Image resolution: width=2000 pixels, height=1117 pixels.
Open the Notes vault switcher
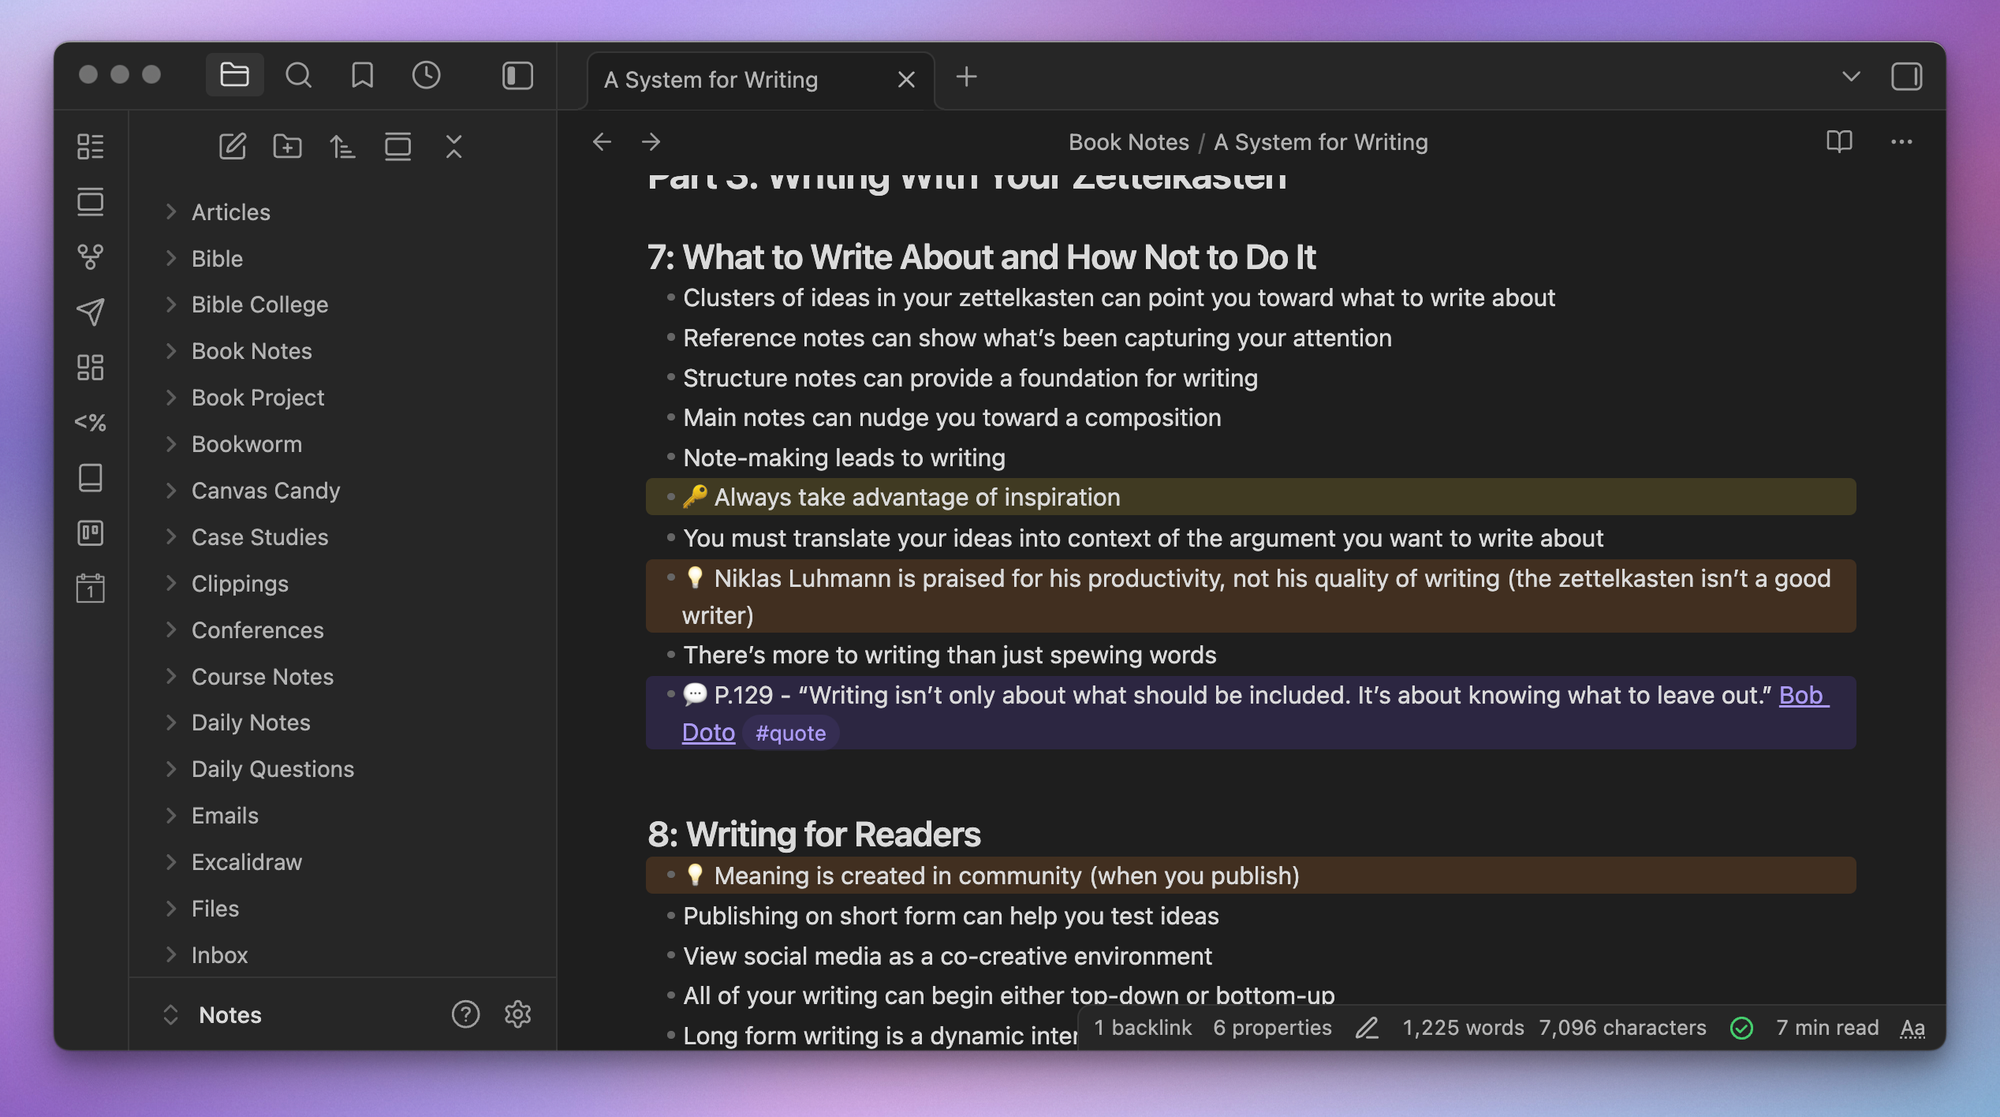click(229, 1015)
